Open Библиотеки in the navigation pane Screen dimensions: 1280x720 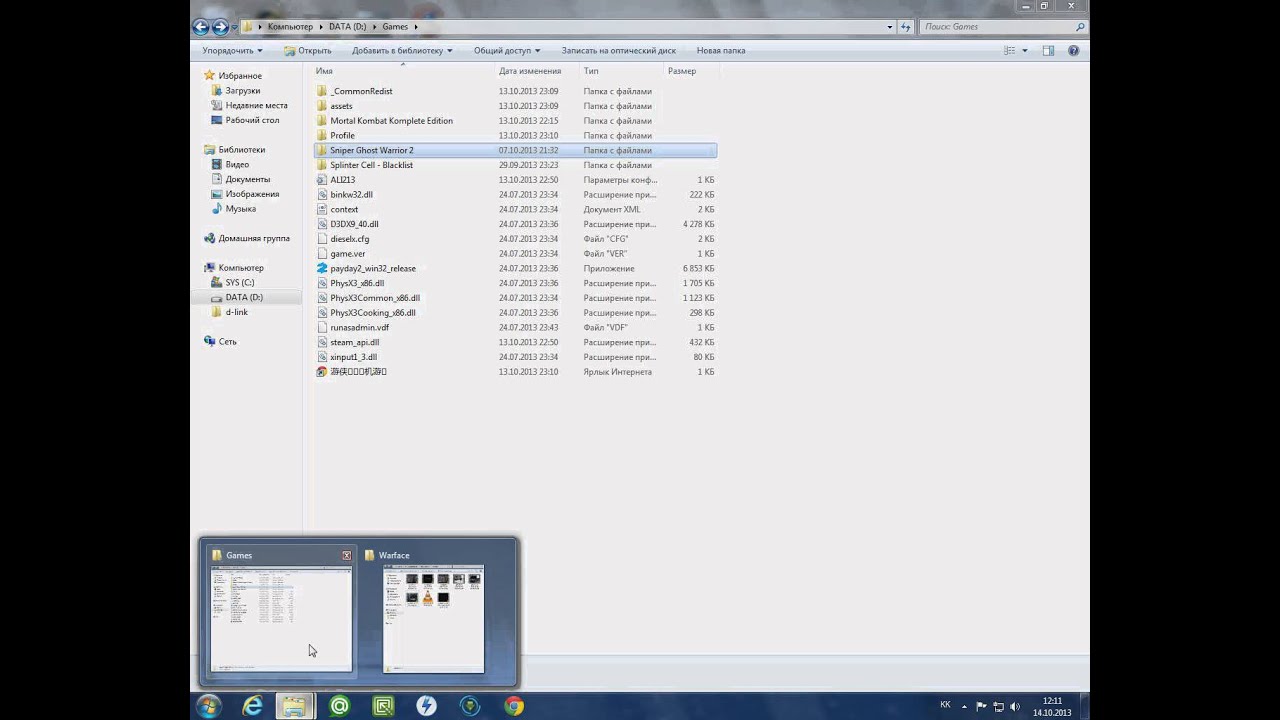click(242, 150)
